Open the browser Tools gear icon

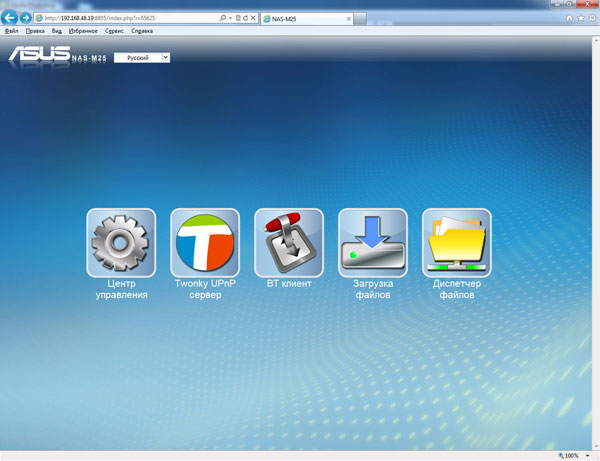pyautogui.click(x=592, y=18)
